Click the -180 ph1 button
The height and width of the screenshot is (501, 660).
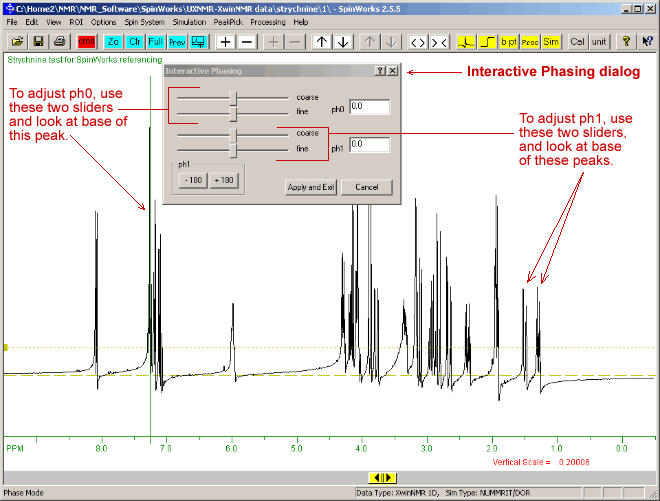coord(193,181)
